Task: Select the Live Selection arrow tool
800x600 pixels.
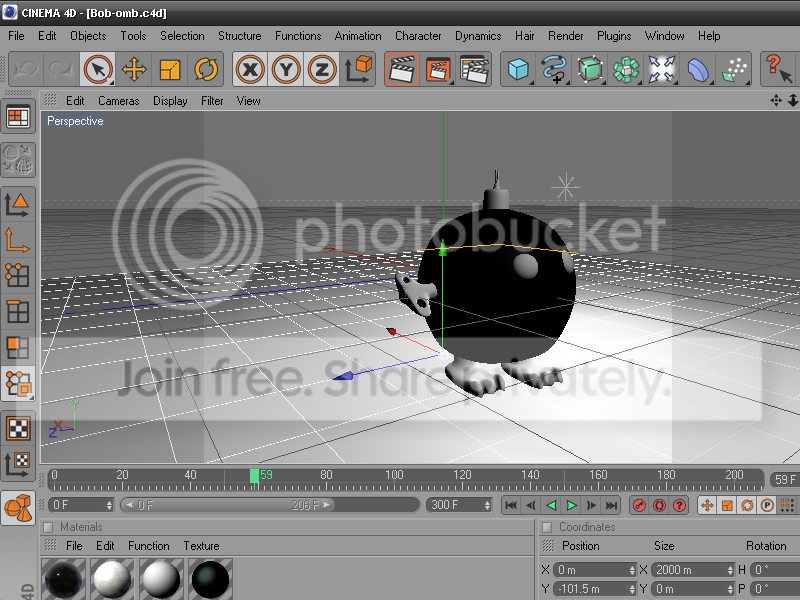Action: pyautogui.click(x=97, y=69)
